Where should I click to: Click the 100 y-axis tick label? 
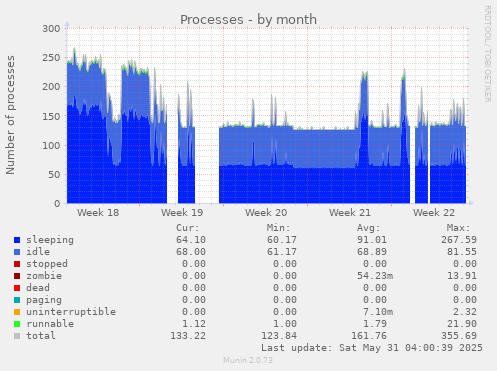(51, 145)
